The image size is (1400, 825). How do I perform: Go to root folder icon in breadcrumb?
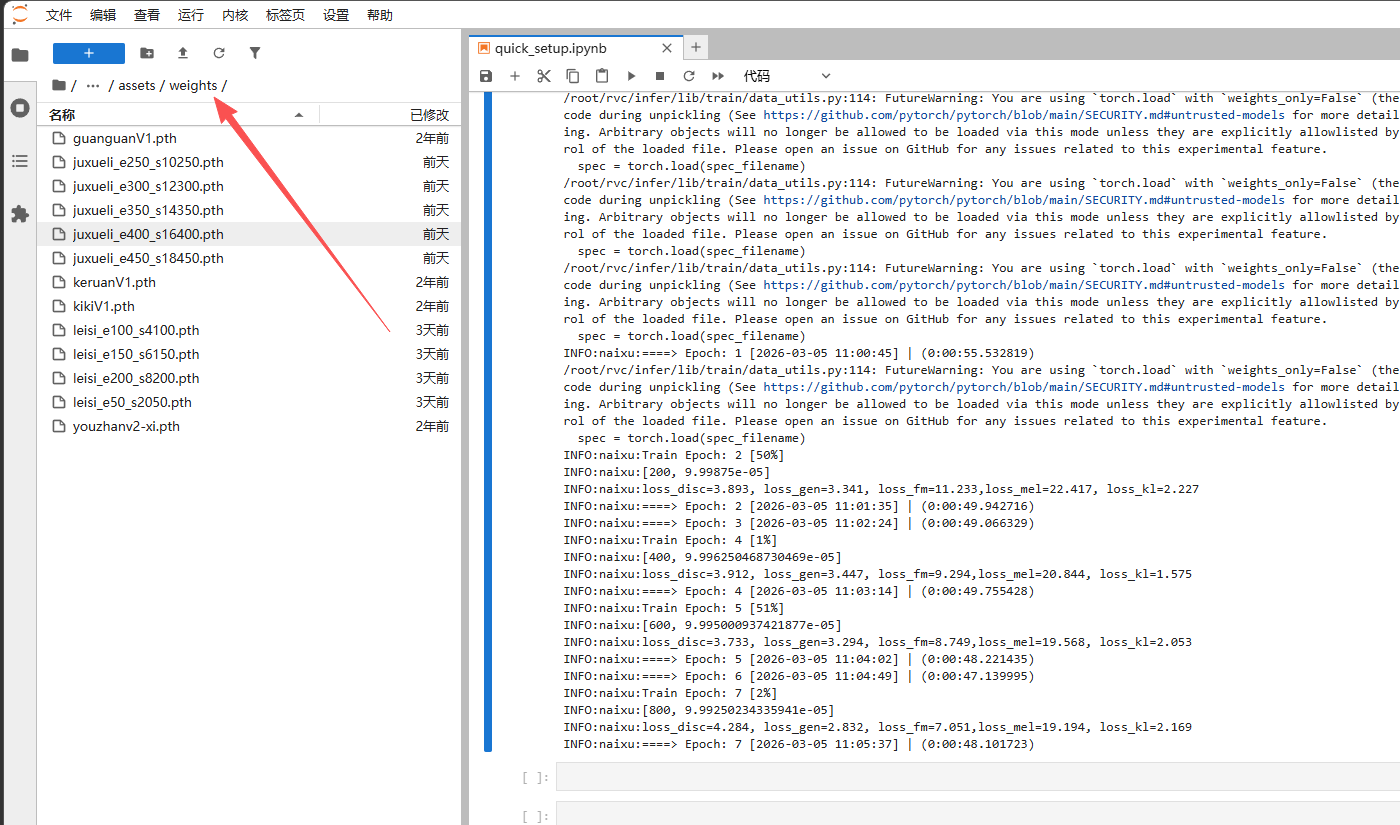coord(59,85)
